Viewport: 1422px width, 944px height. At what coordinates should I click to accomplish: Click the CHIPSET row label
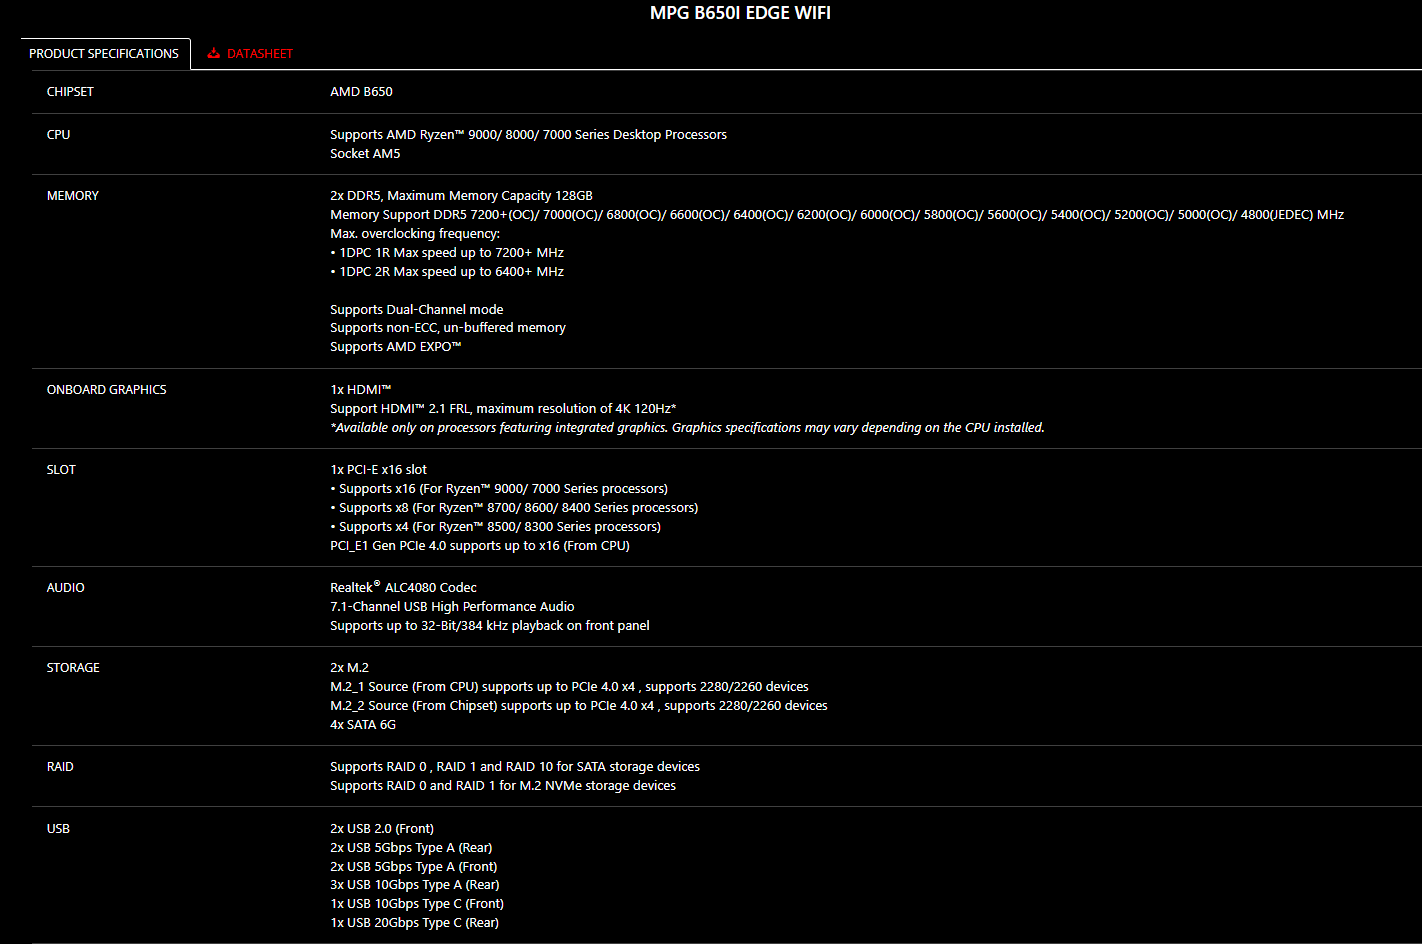70,92
